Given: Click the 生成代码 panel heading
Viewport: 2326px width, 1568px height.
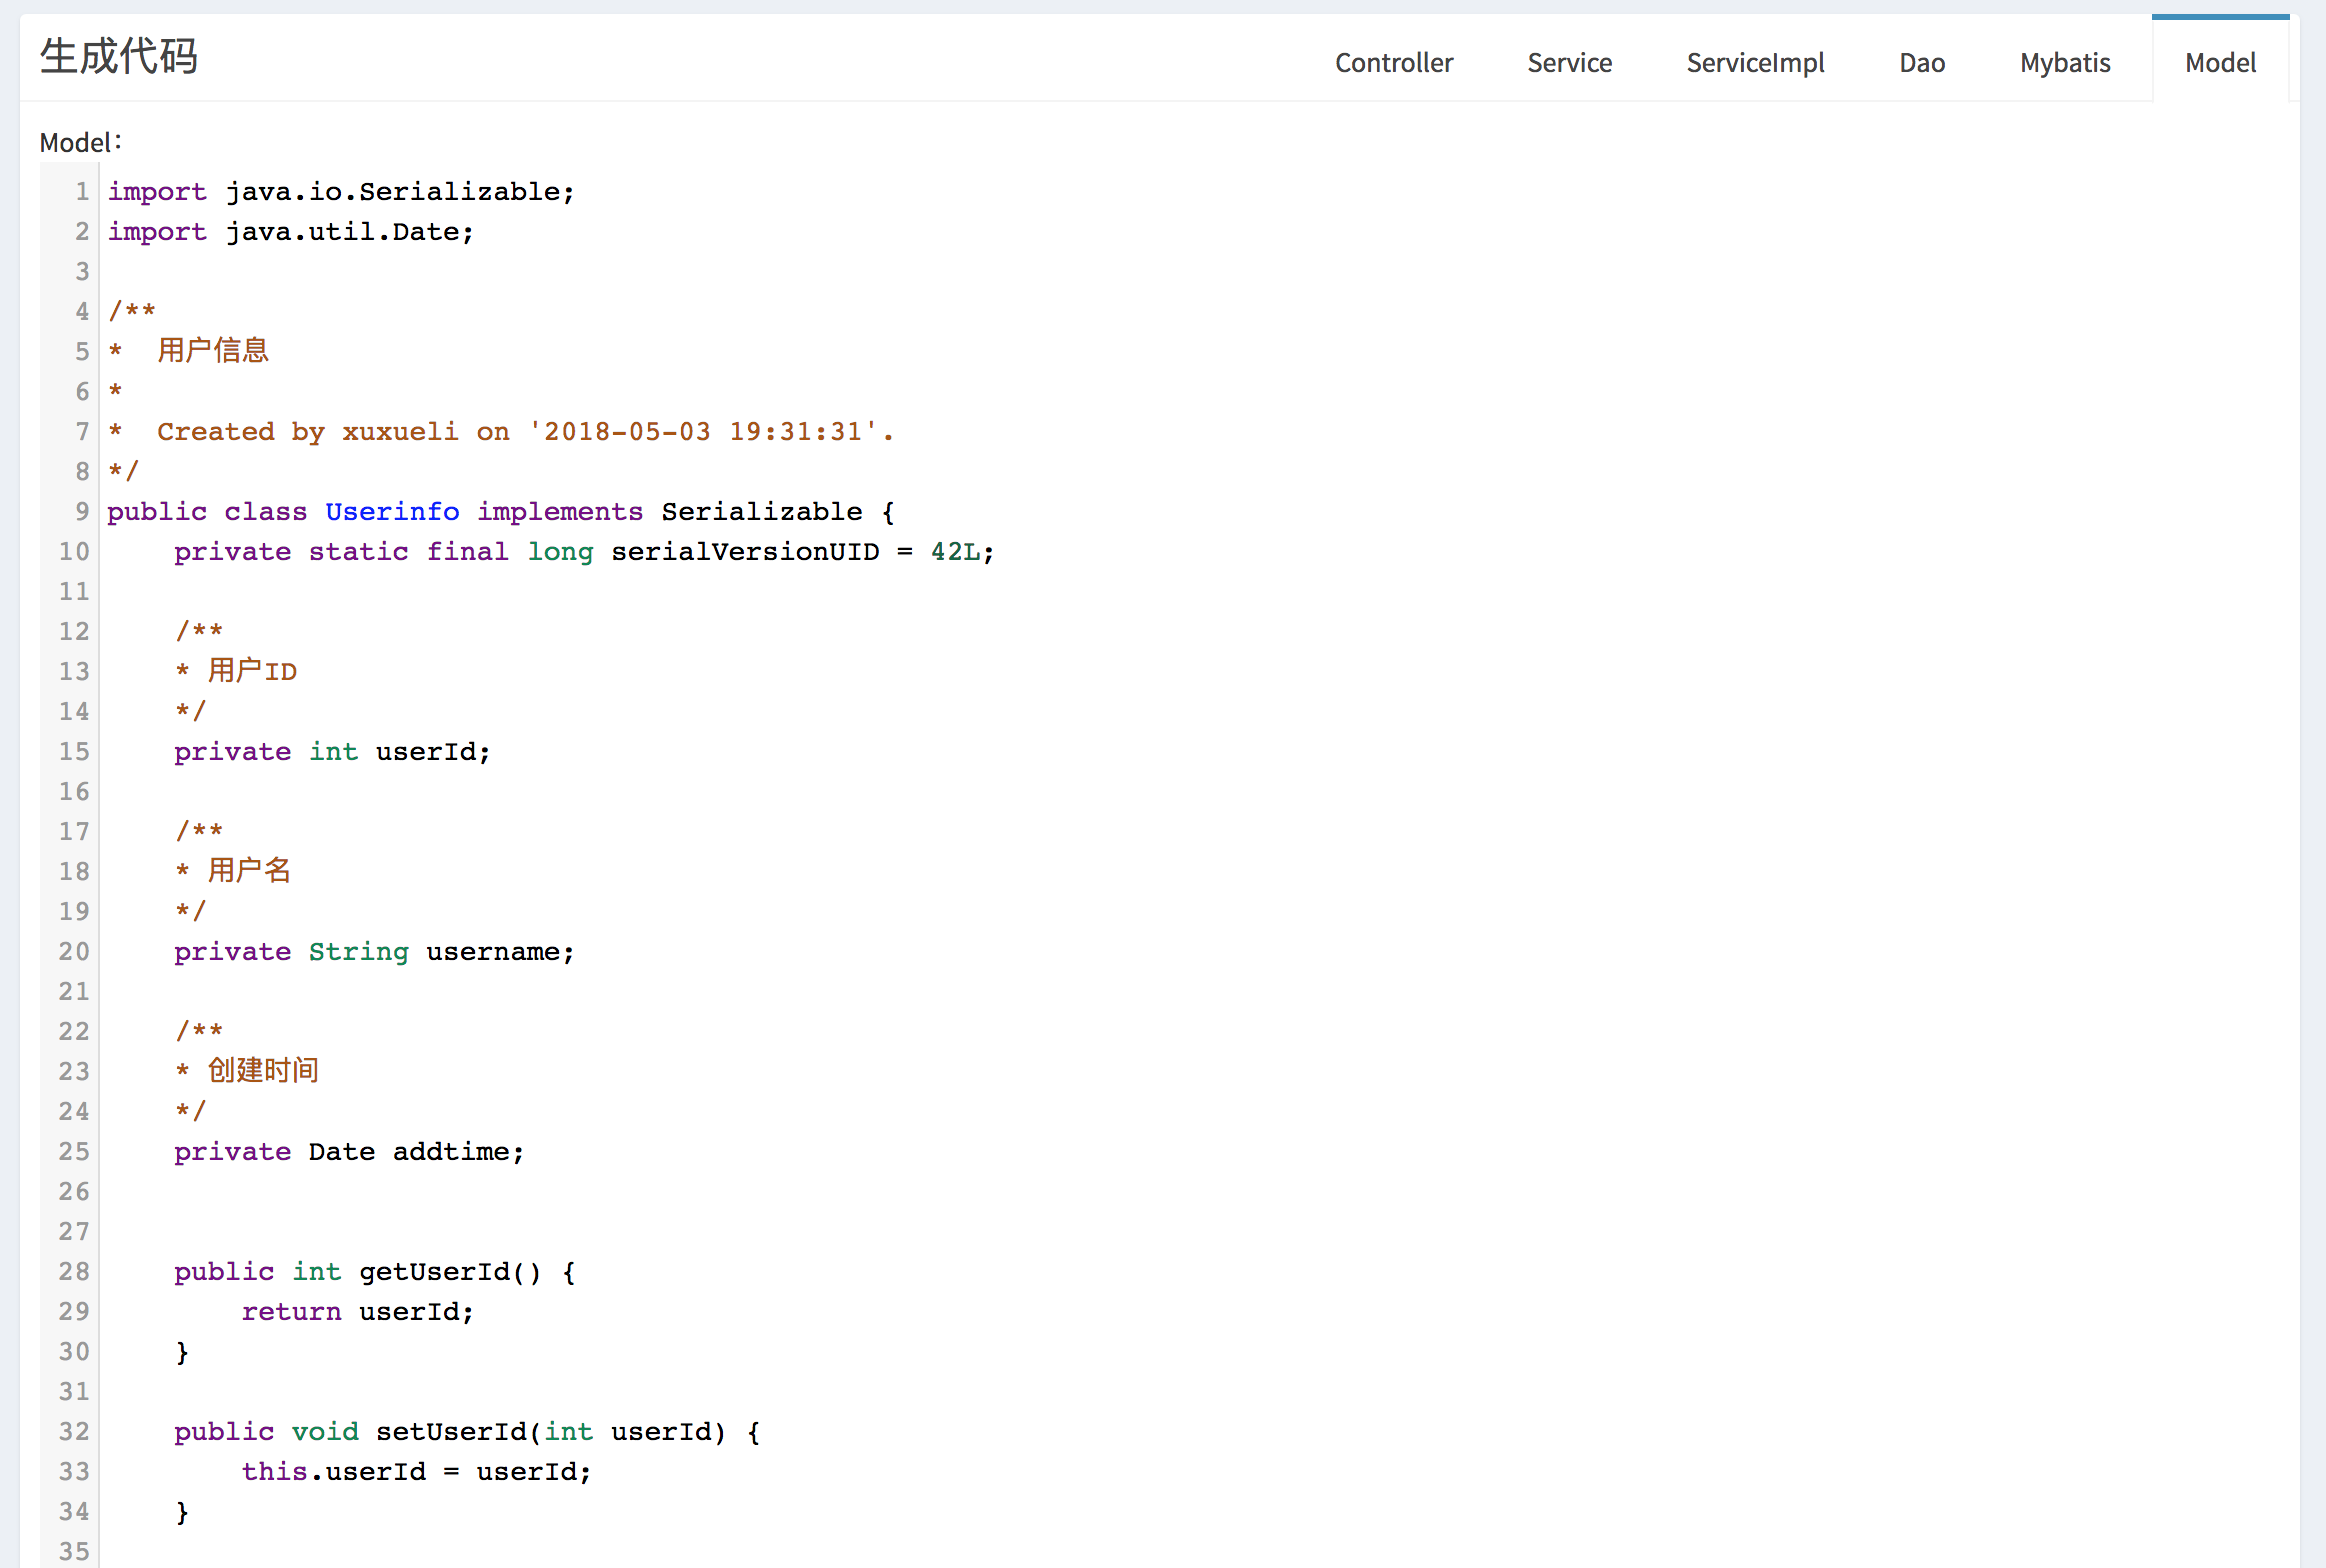Looking at the screenshot, I should [x=119, y=56].
